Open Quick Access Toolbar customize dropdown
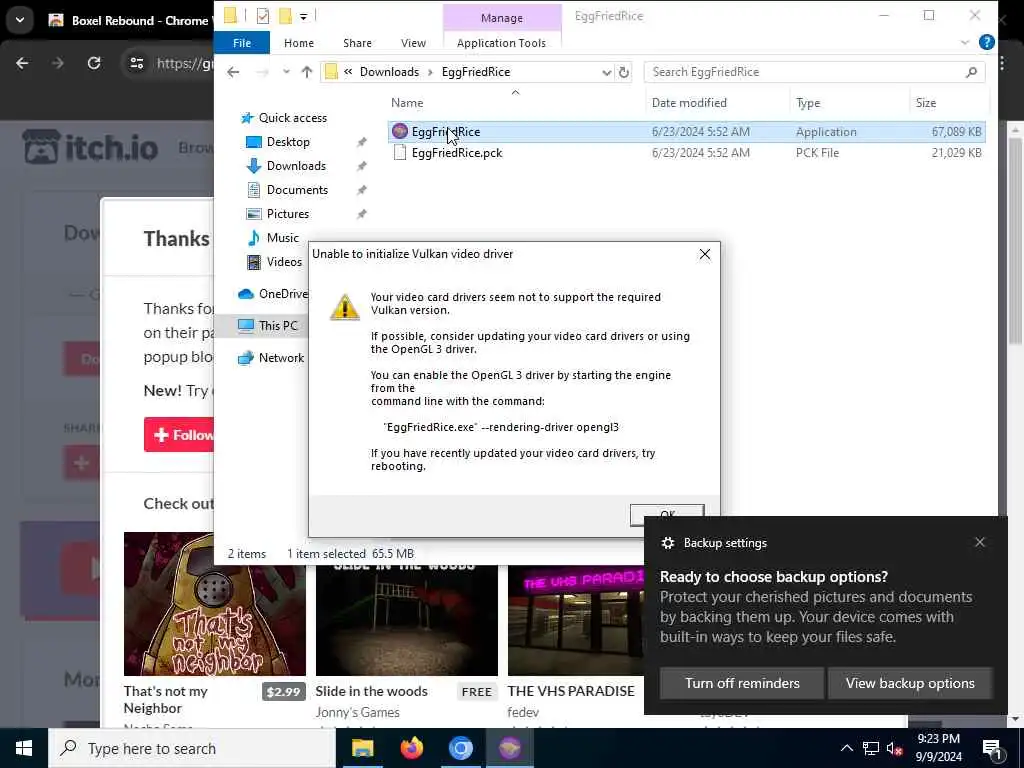 304,16
